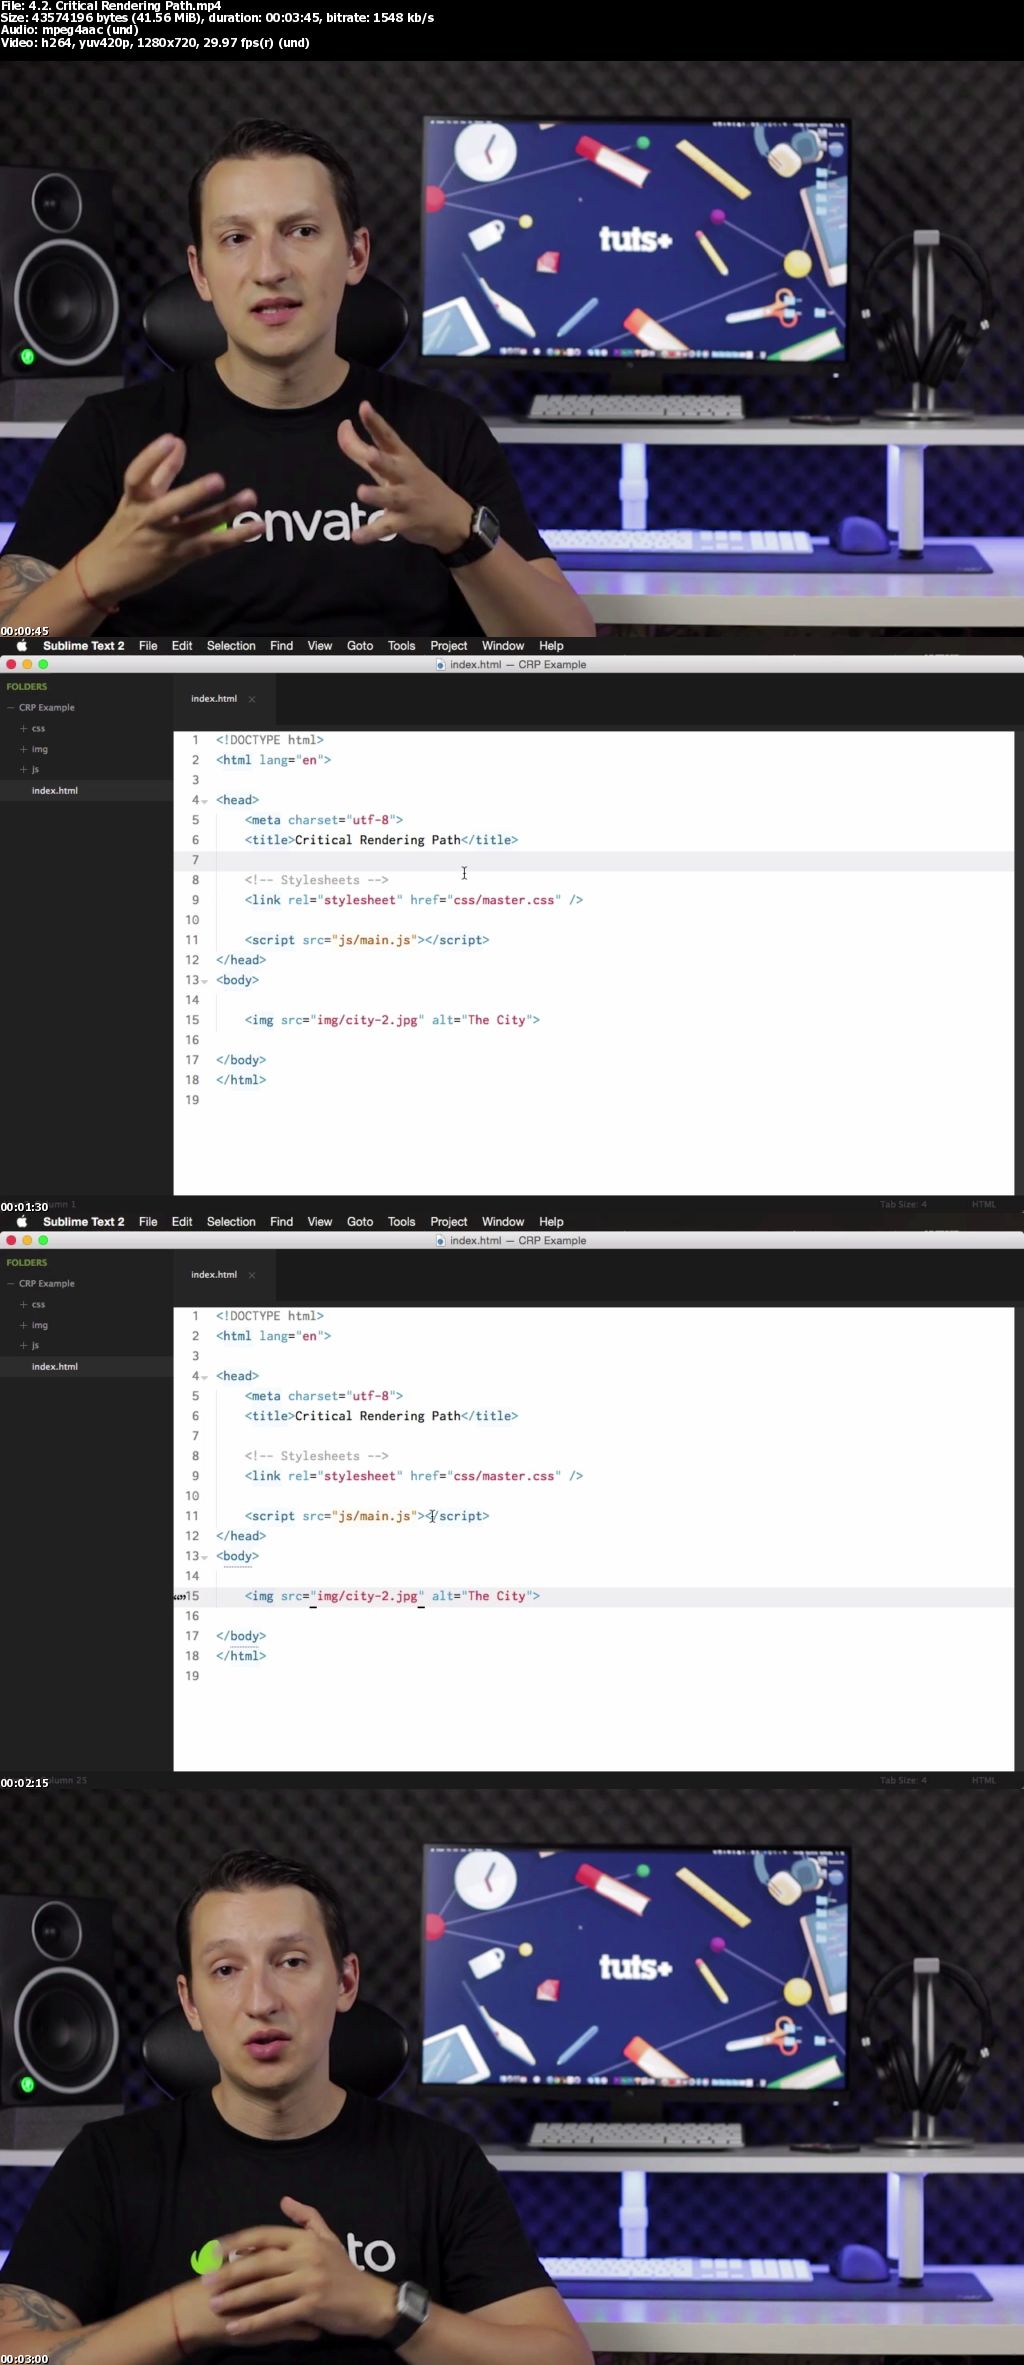Viewport: 1024px width, 2365px height.
Task: Expand css folder in the 00:02:15 frame
Action: (24, 1305)
